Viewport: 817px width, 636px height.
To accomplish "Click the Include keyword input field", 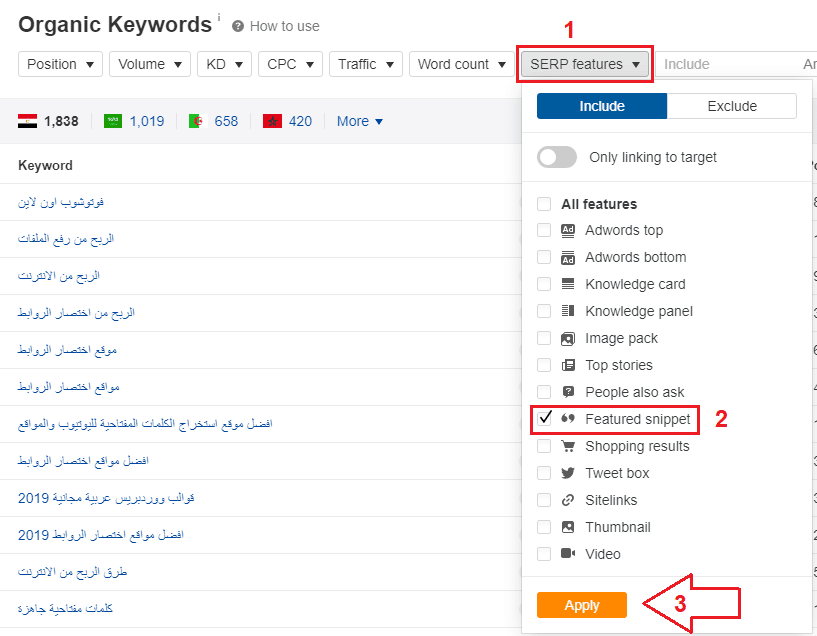I will click(724, 64).
